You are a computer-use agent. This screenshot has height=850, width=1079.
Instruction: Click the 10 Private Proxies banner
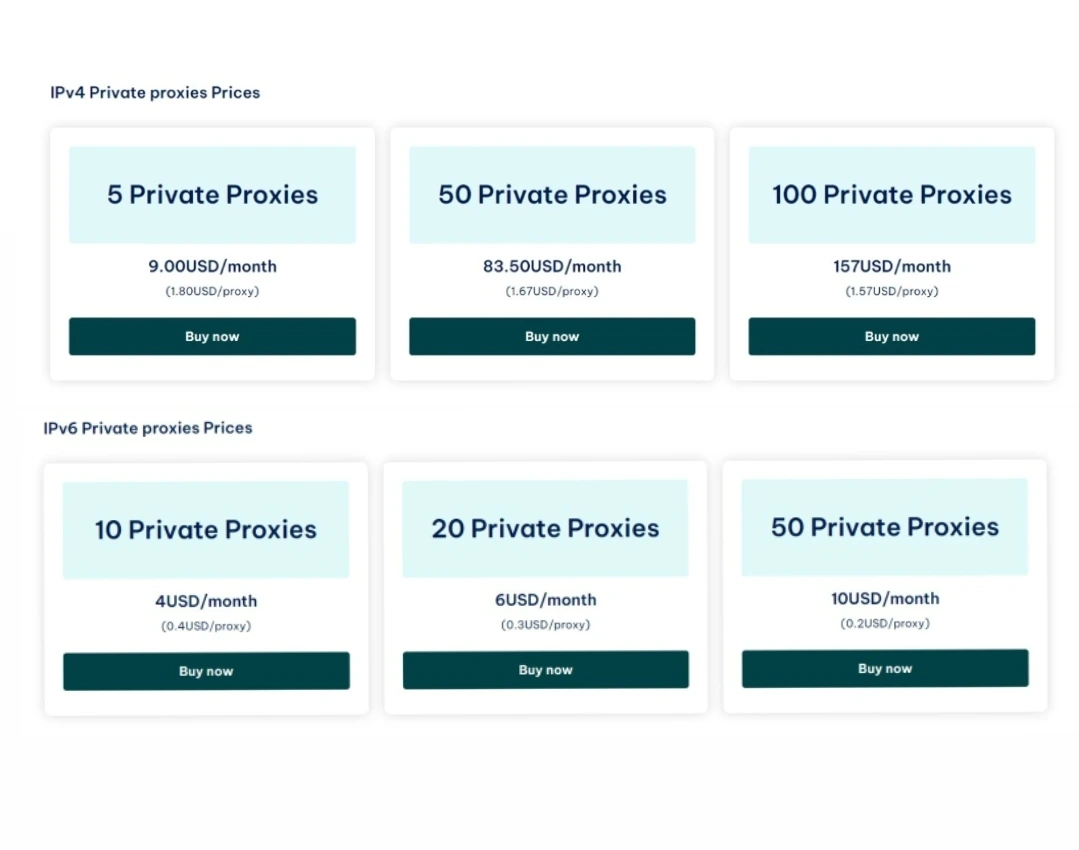tap(206, 530)
